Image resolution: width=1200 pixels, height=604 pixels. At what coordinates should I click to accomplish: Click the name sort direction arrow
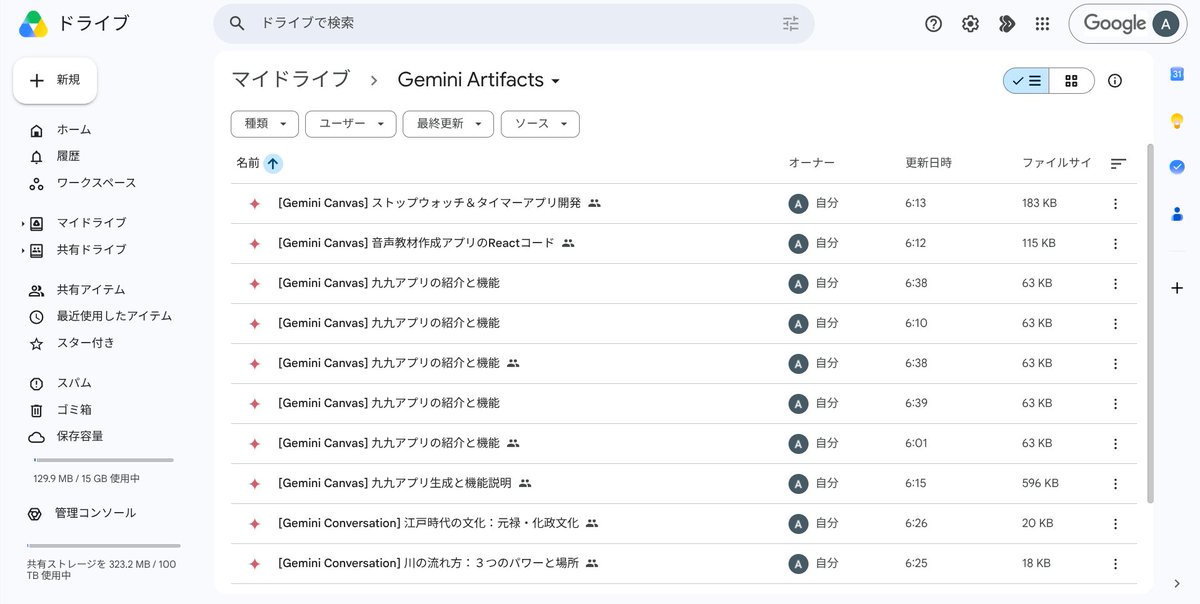[x=273, y=163]
